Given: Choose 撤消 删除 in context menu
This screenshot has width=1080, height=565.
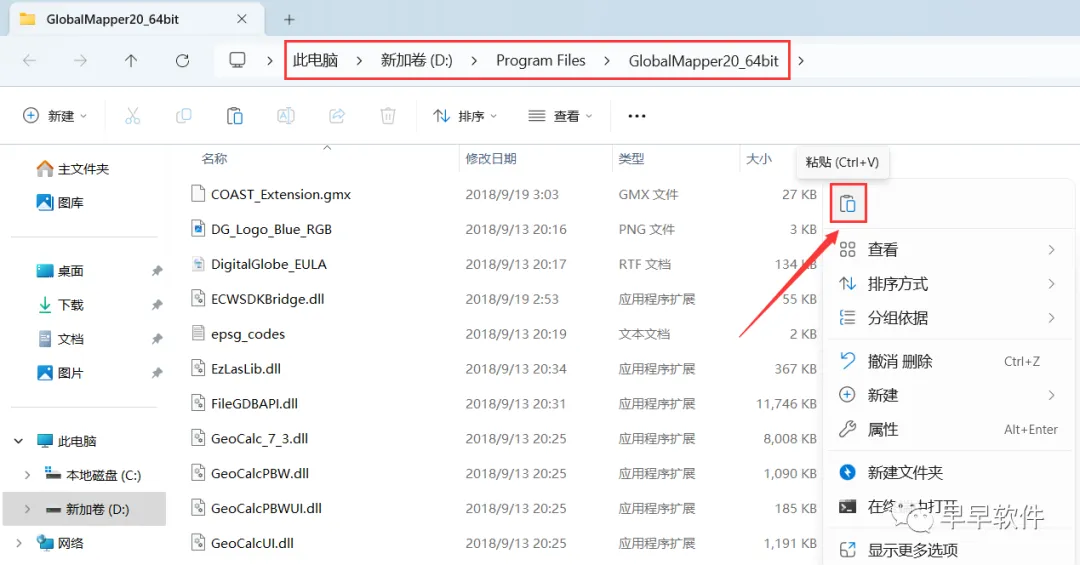Looking at the screenshot, I should coord(948,361).
